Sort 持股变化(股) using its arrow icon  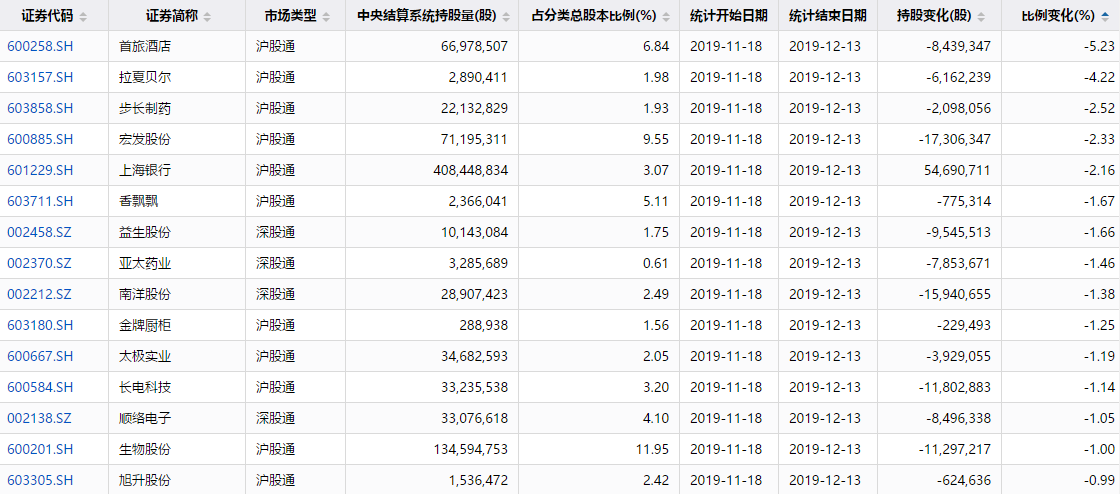(979, 16)
